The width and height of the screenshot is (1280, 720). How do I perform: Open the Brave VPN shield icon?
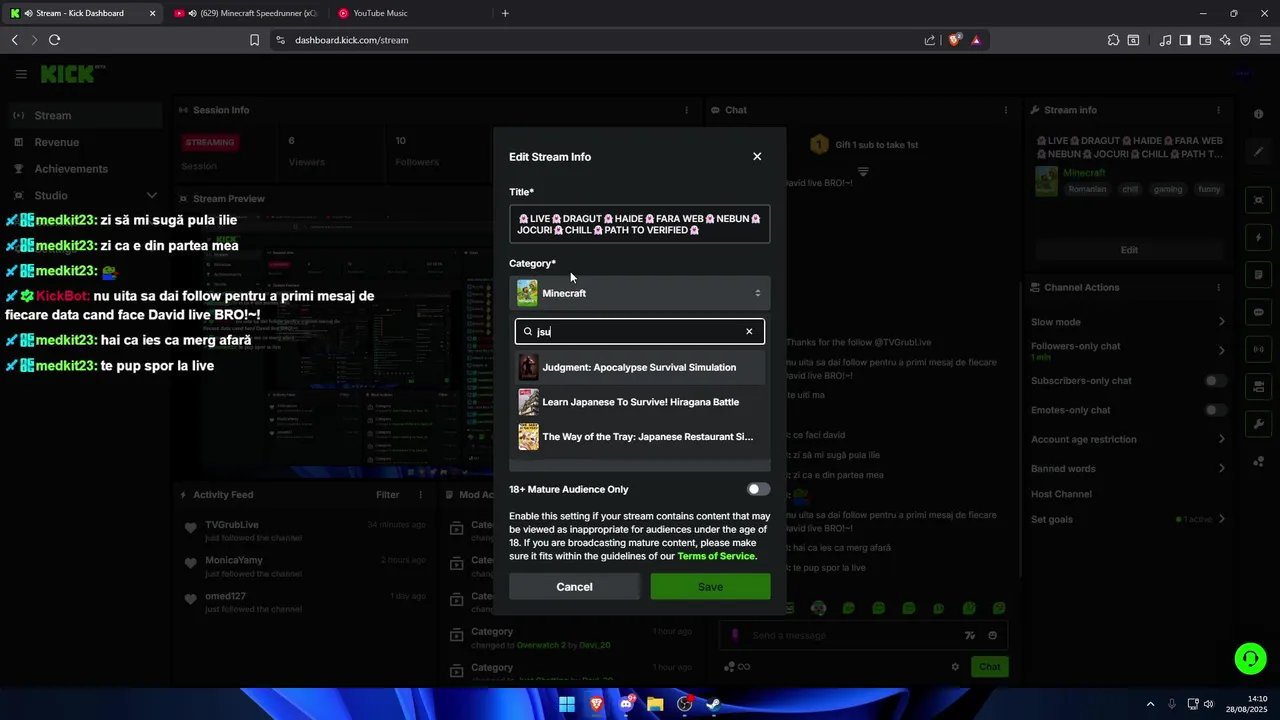1245,40
